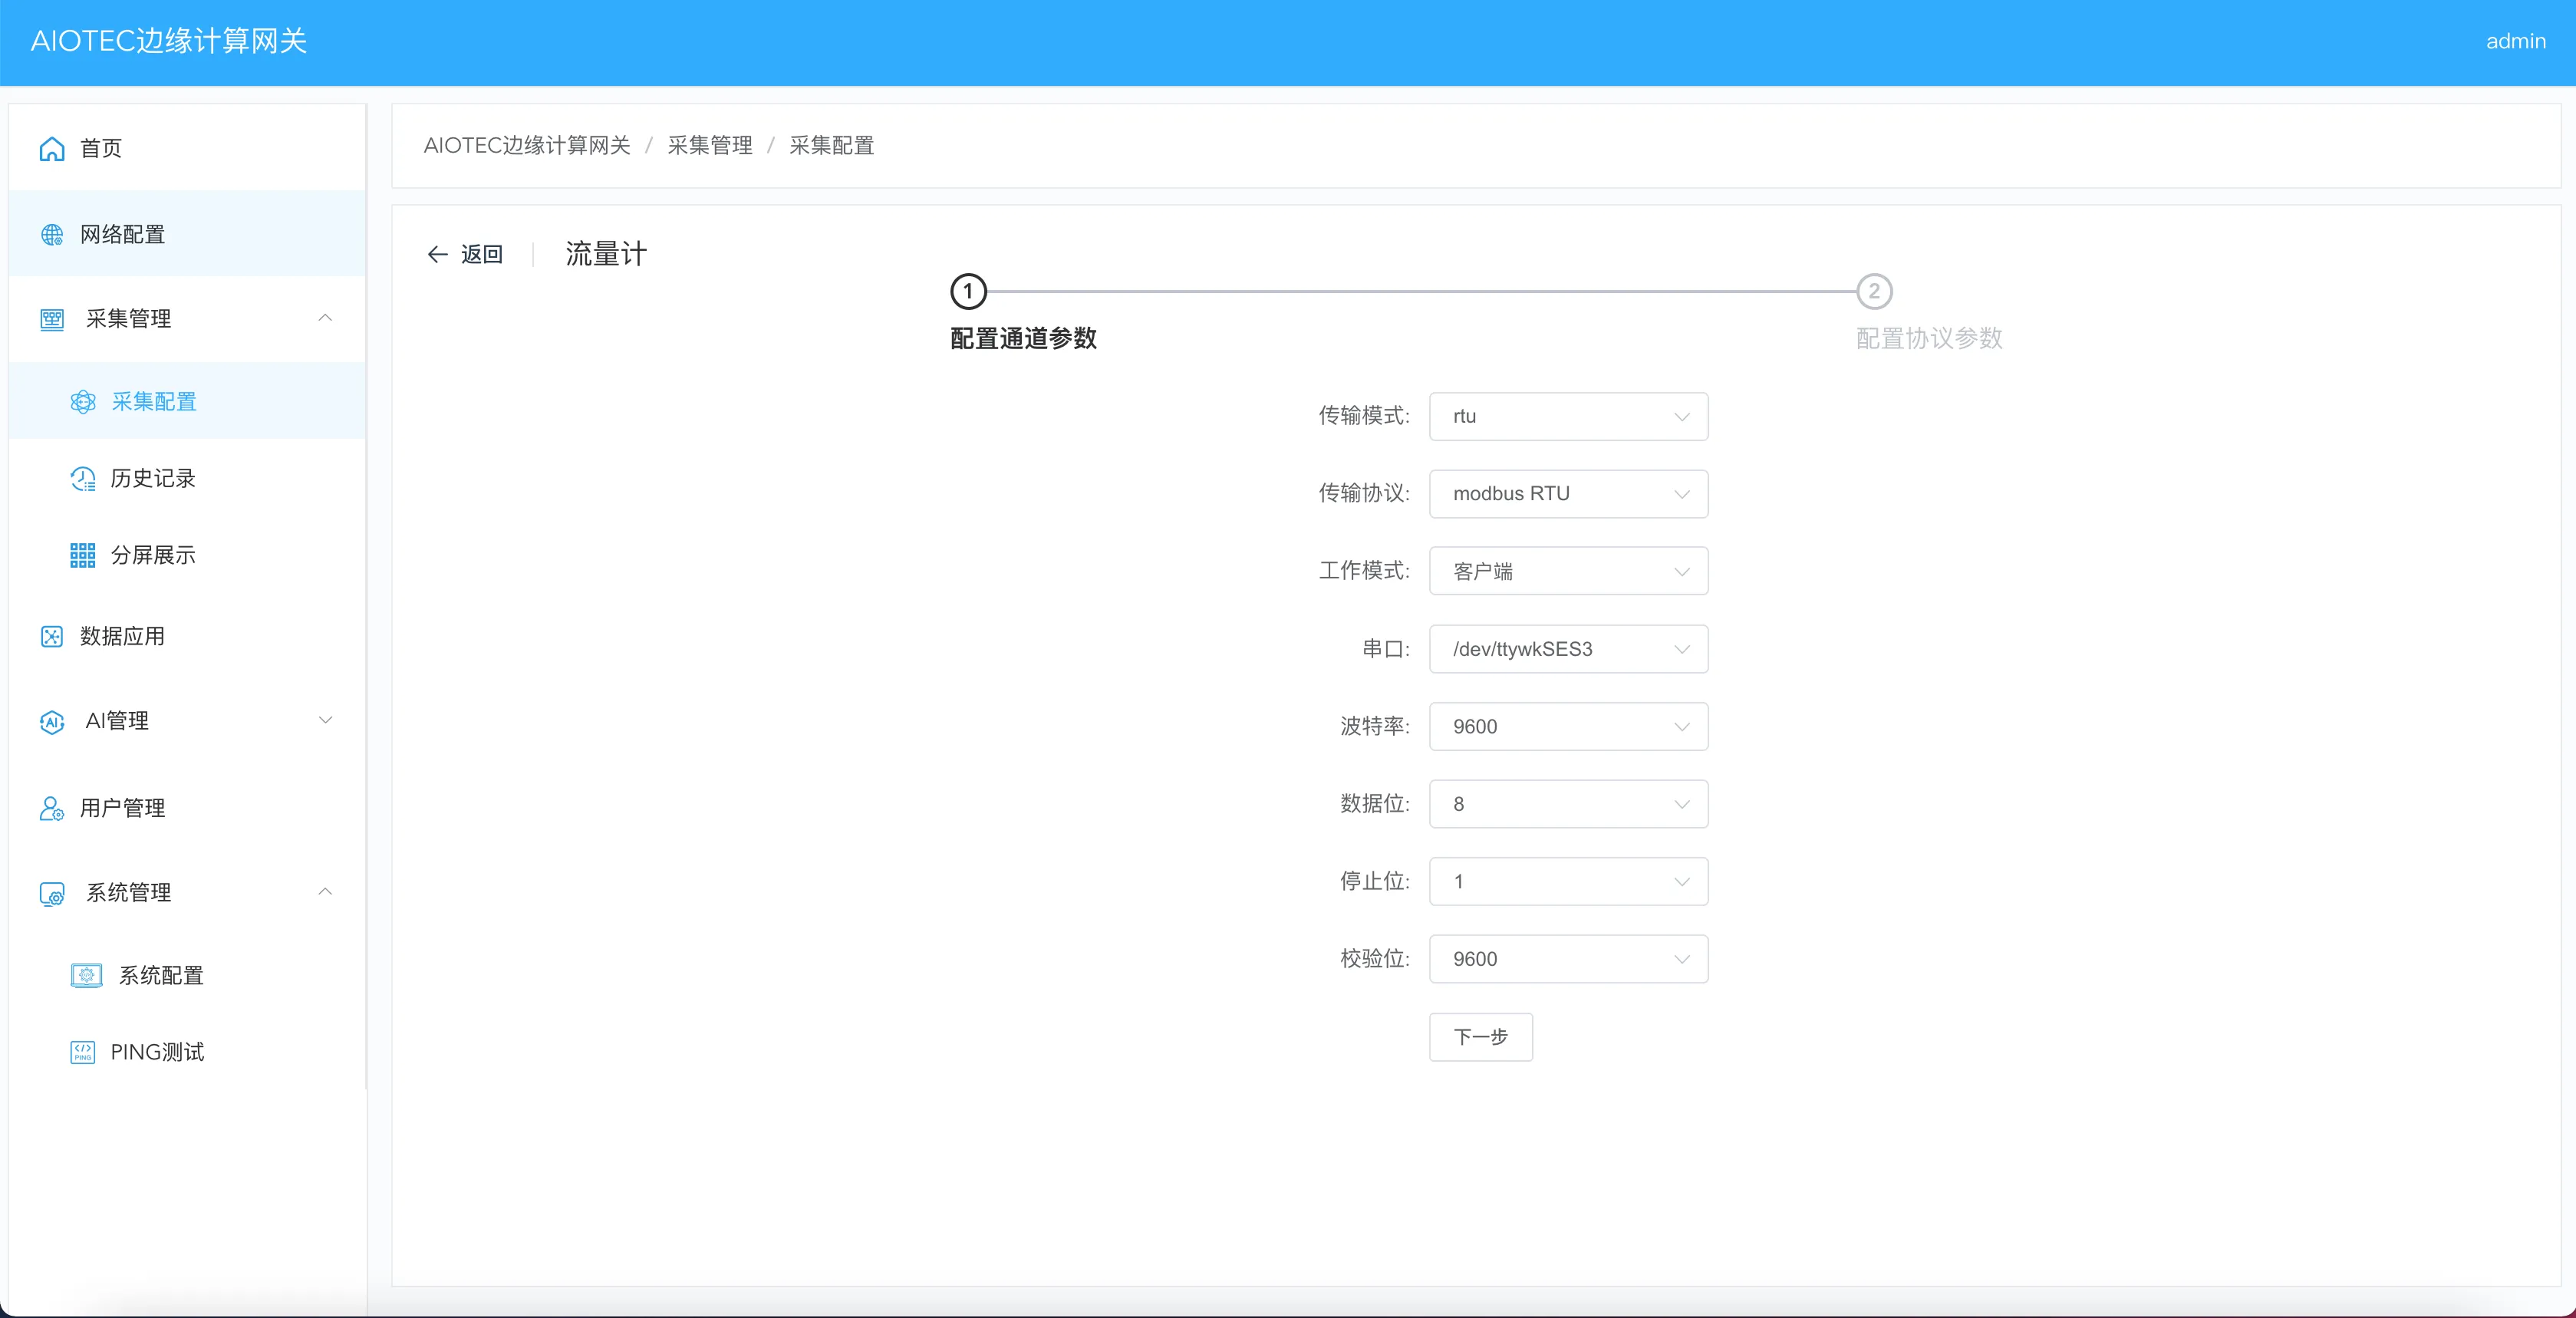Click the back arrow icon next to 返回
The image size is (2576, 1318).
coord(437,255)
